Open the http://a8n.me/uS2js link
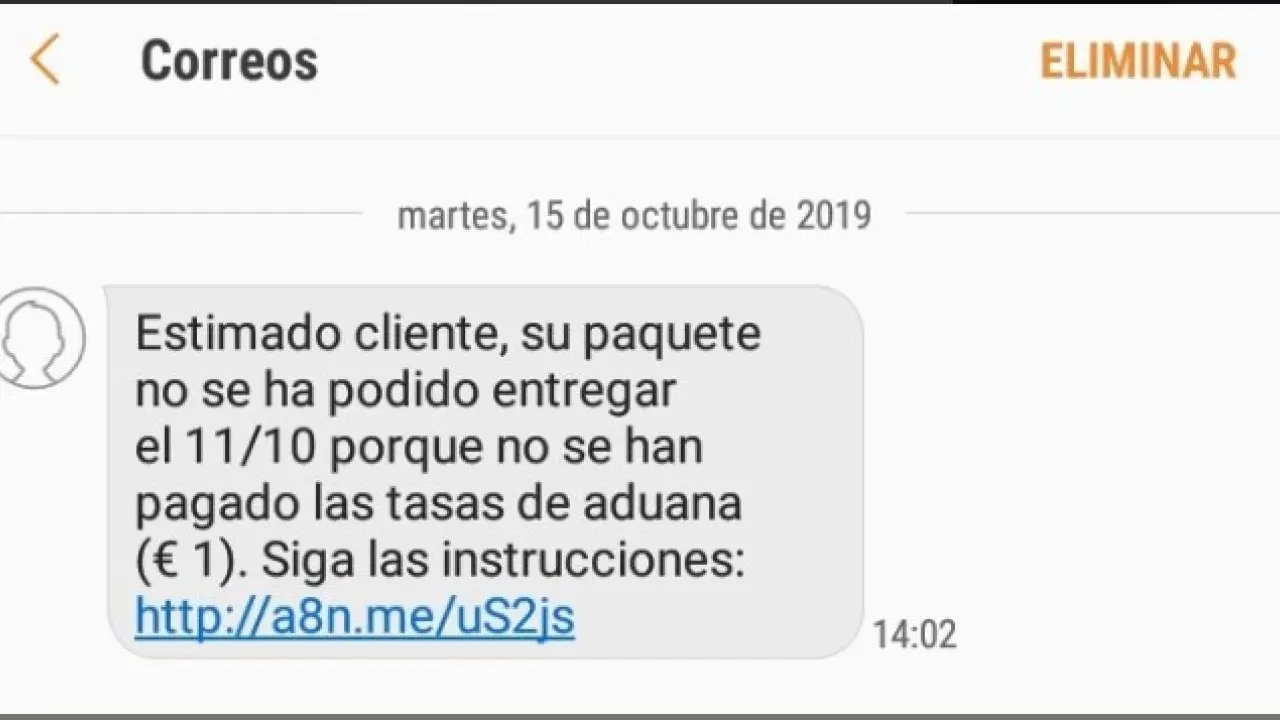 coord(354,618)
